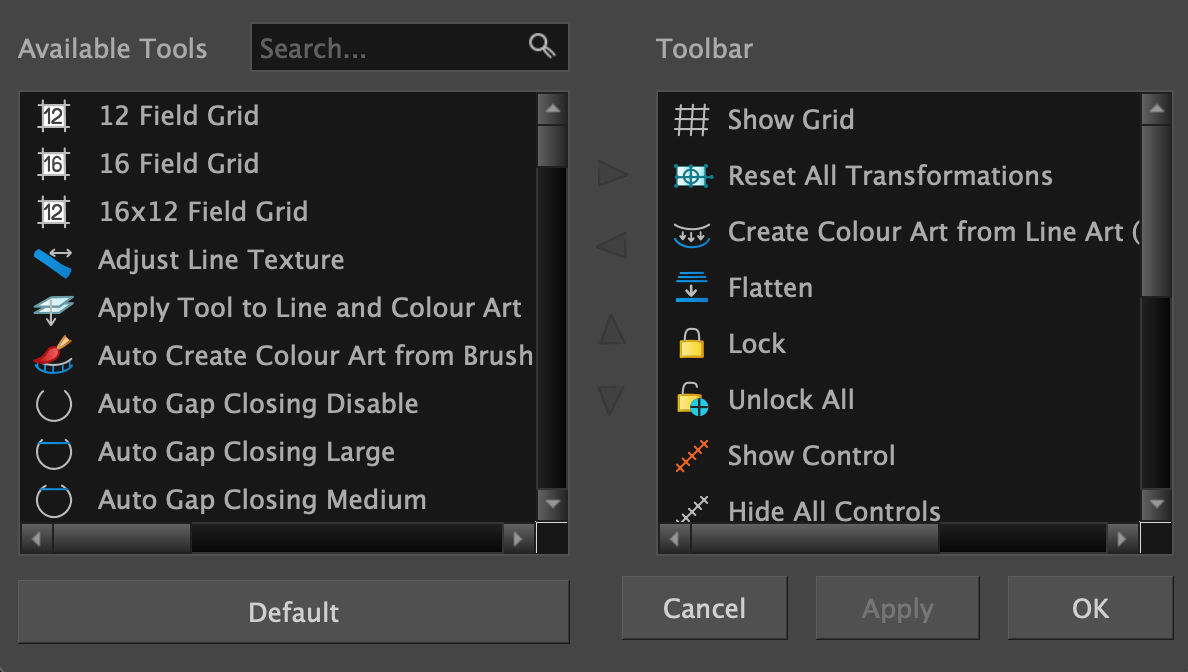This screenshot has height=672, width=1188.
Task: Click the up arrow to reorder toolbar items
Action: pos(611,330)
